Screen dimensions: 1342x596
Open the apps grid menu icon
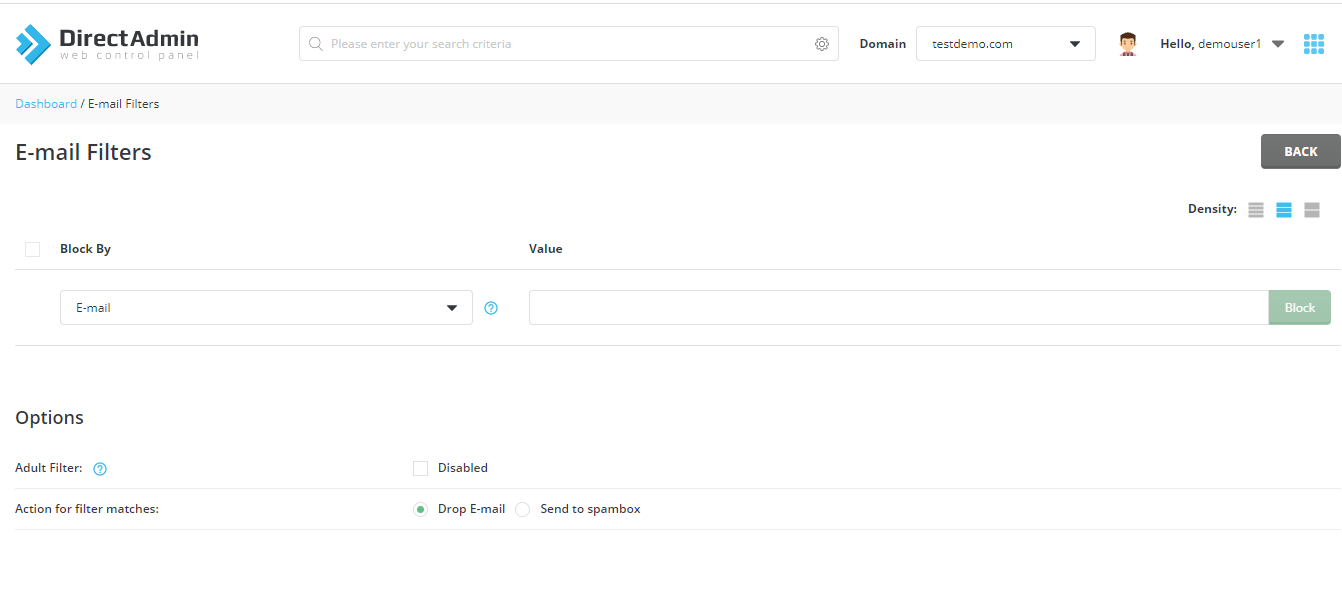1314,44
